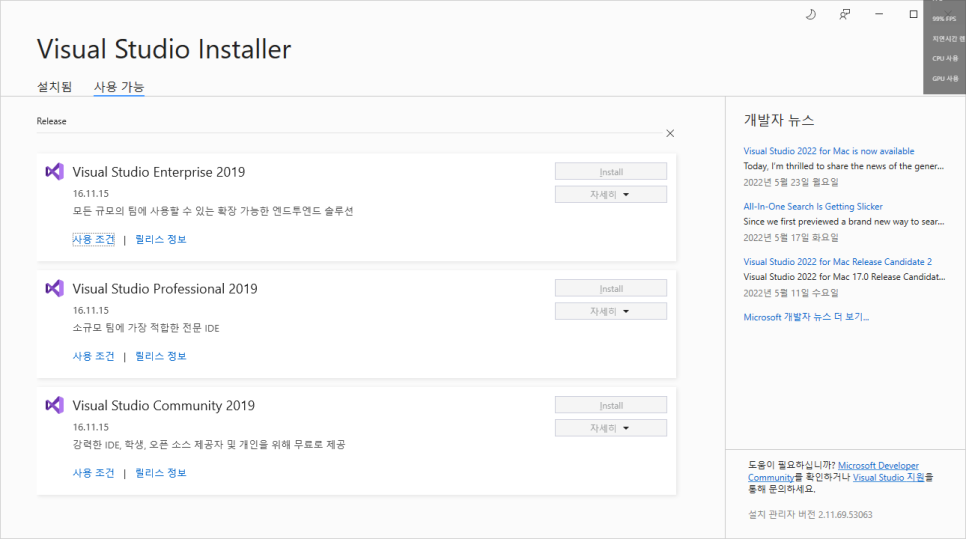Click Visual Studio Professional 2019 logo icon
The height and width of the screenshot is (539, 966).
[54, 288]
